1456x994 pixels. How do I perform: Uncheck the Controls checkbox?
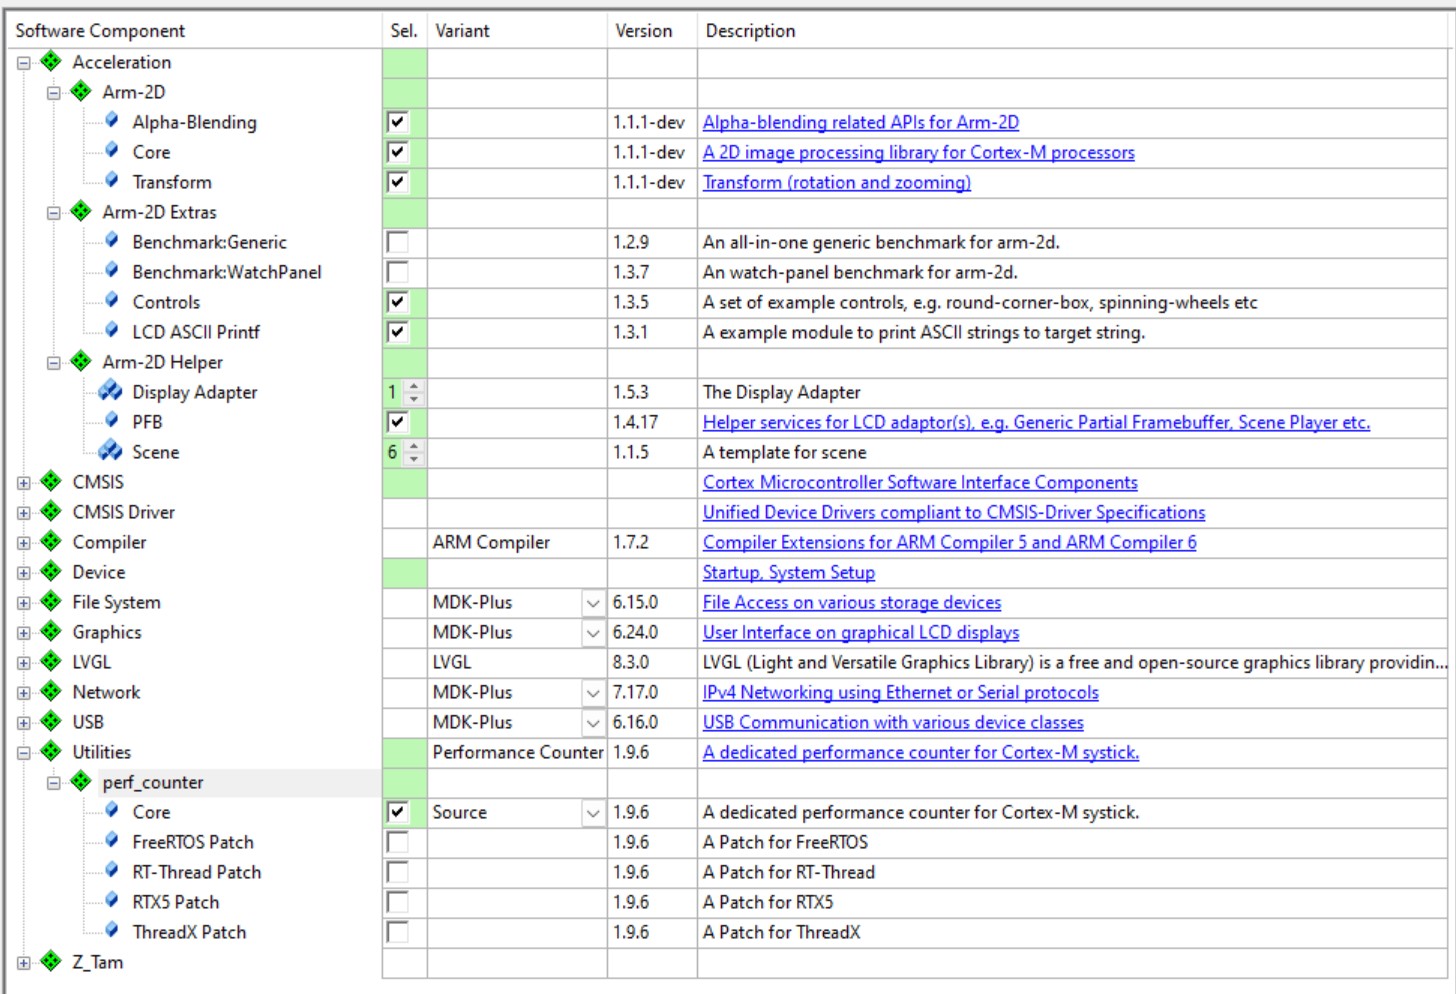click(x=397, y=302)
